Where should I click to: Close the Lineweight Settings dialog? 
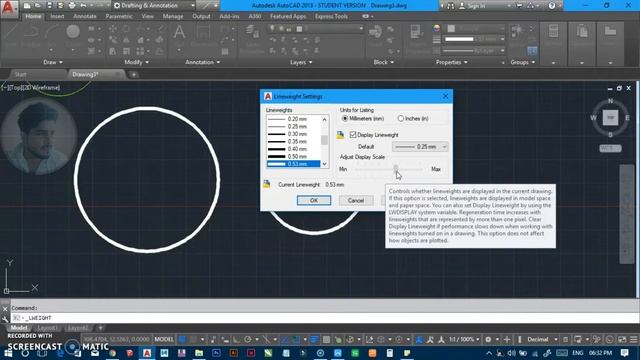445,96
